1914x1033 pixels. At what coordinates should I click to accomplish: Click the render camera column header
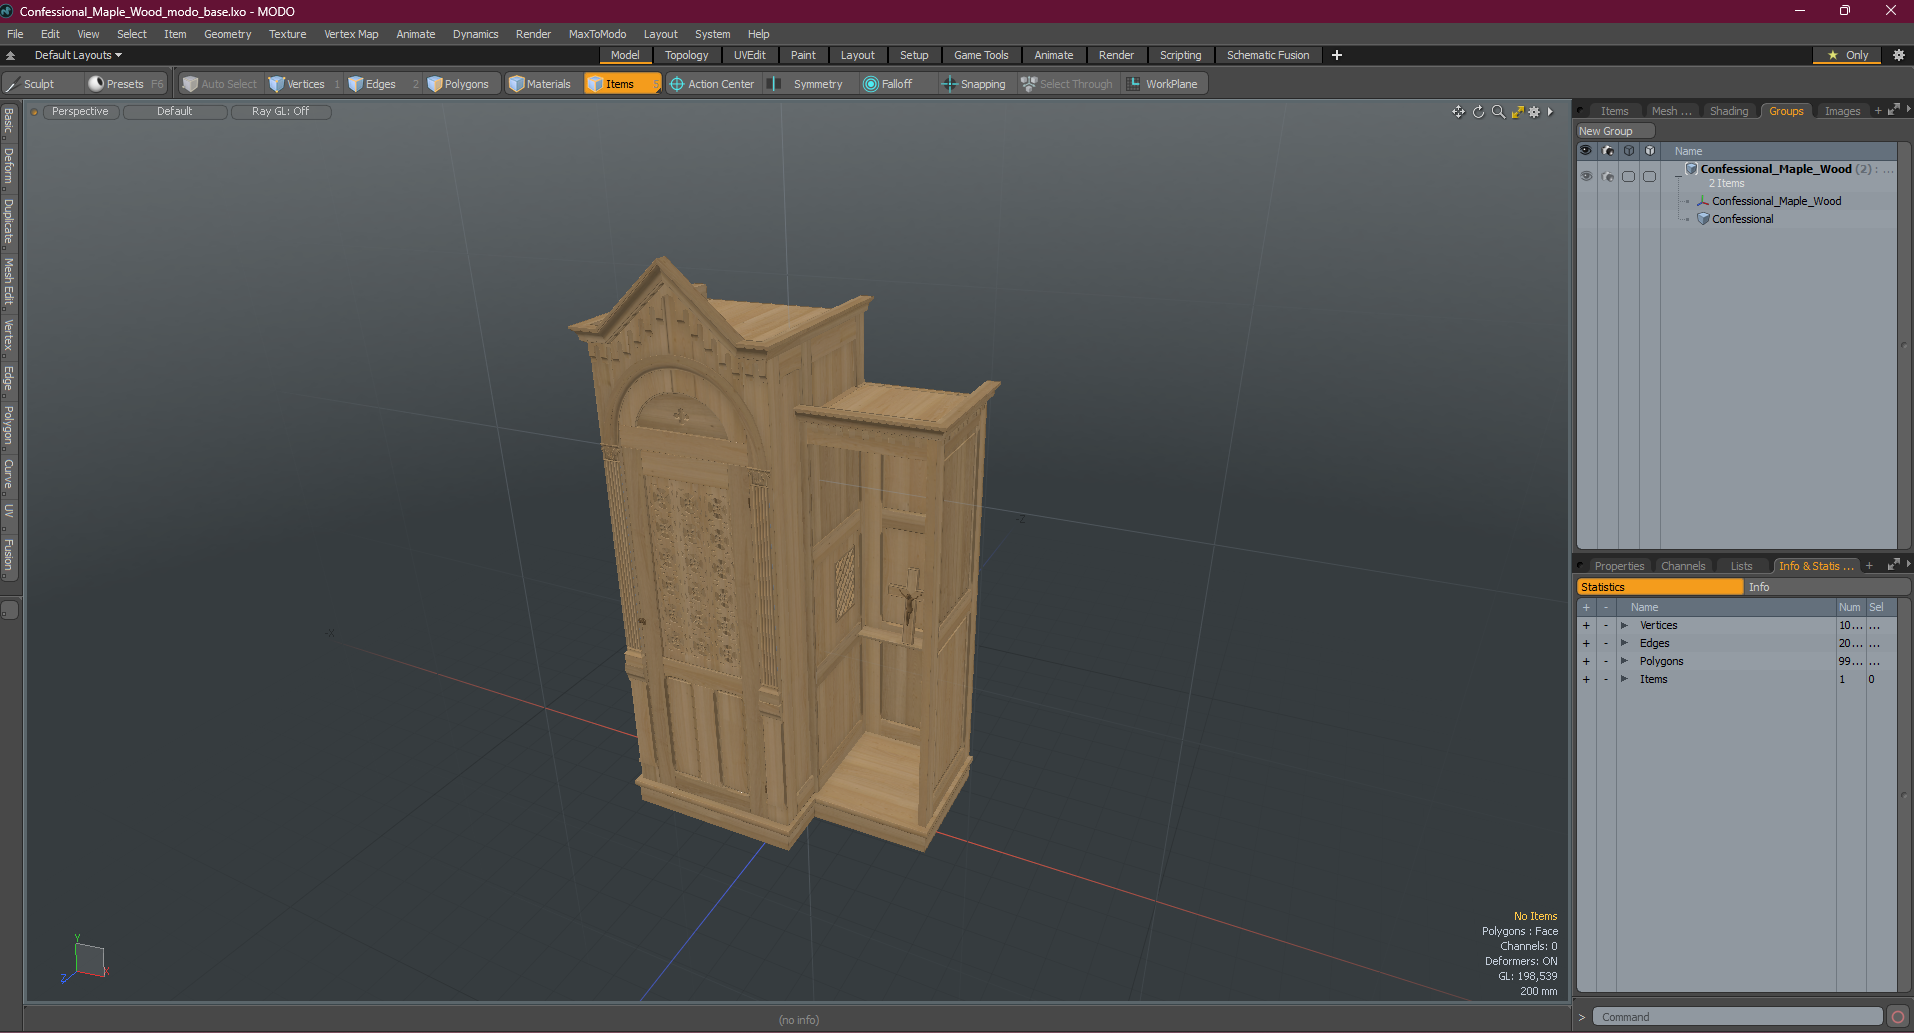click(1608, 151)
